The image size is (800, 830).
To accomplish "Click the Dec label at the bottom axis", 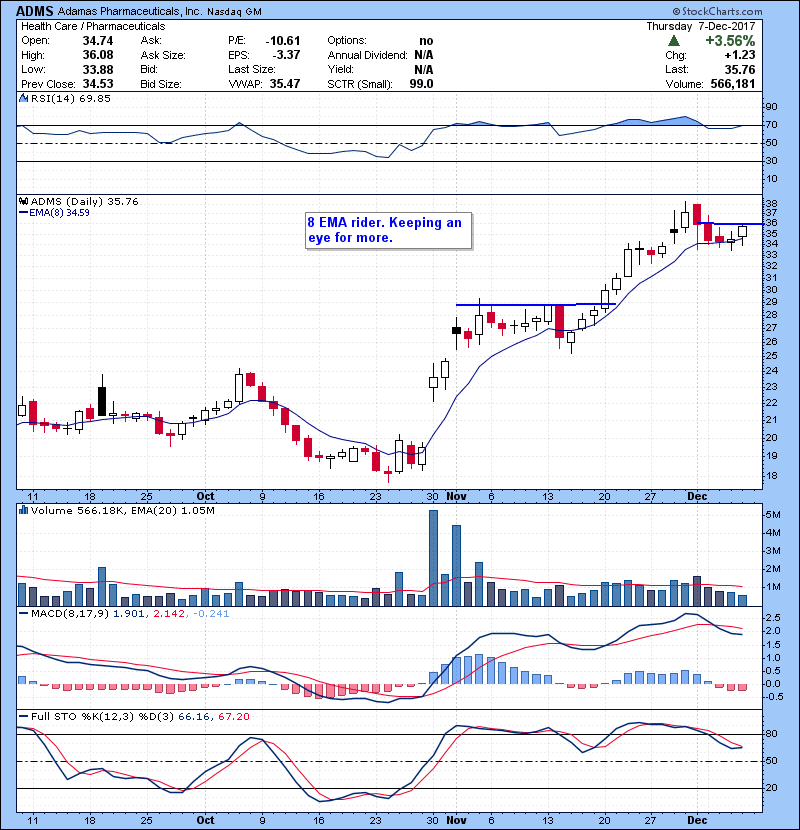I will point(697,820).
